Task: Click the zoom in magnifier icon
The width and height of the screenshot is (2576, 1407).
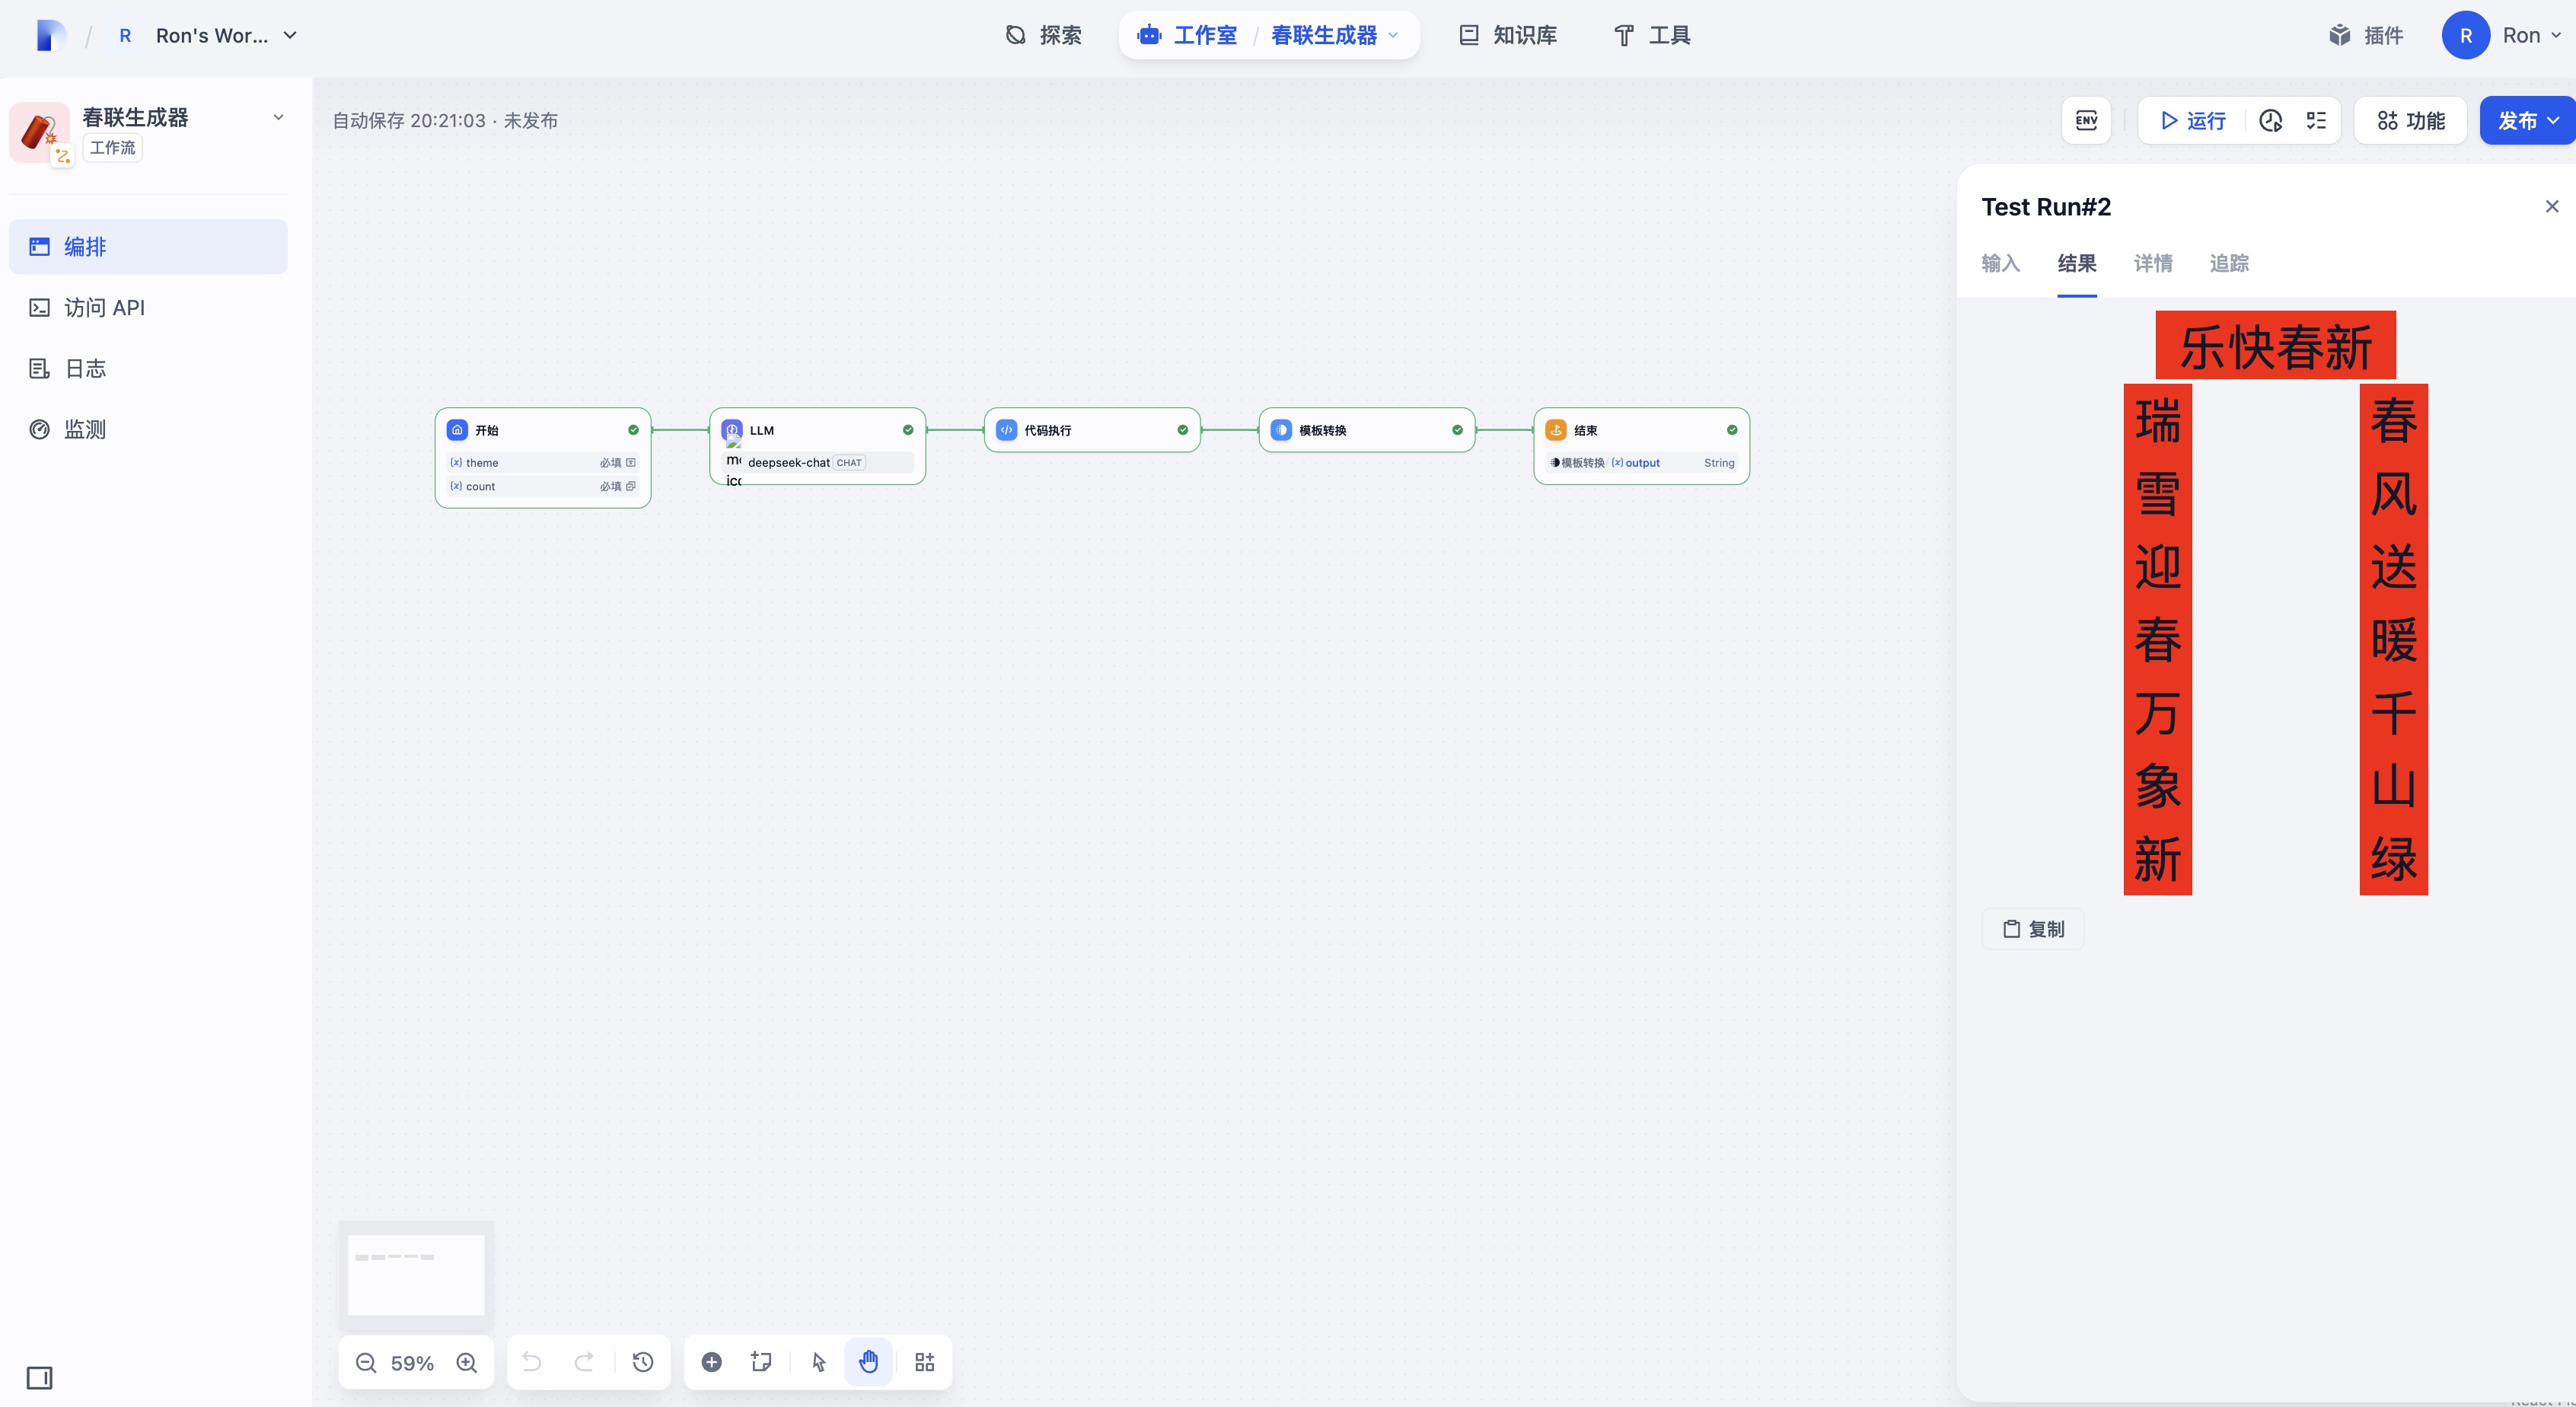Action: pyautogui.click(x=466, y=1362)
